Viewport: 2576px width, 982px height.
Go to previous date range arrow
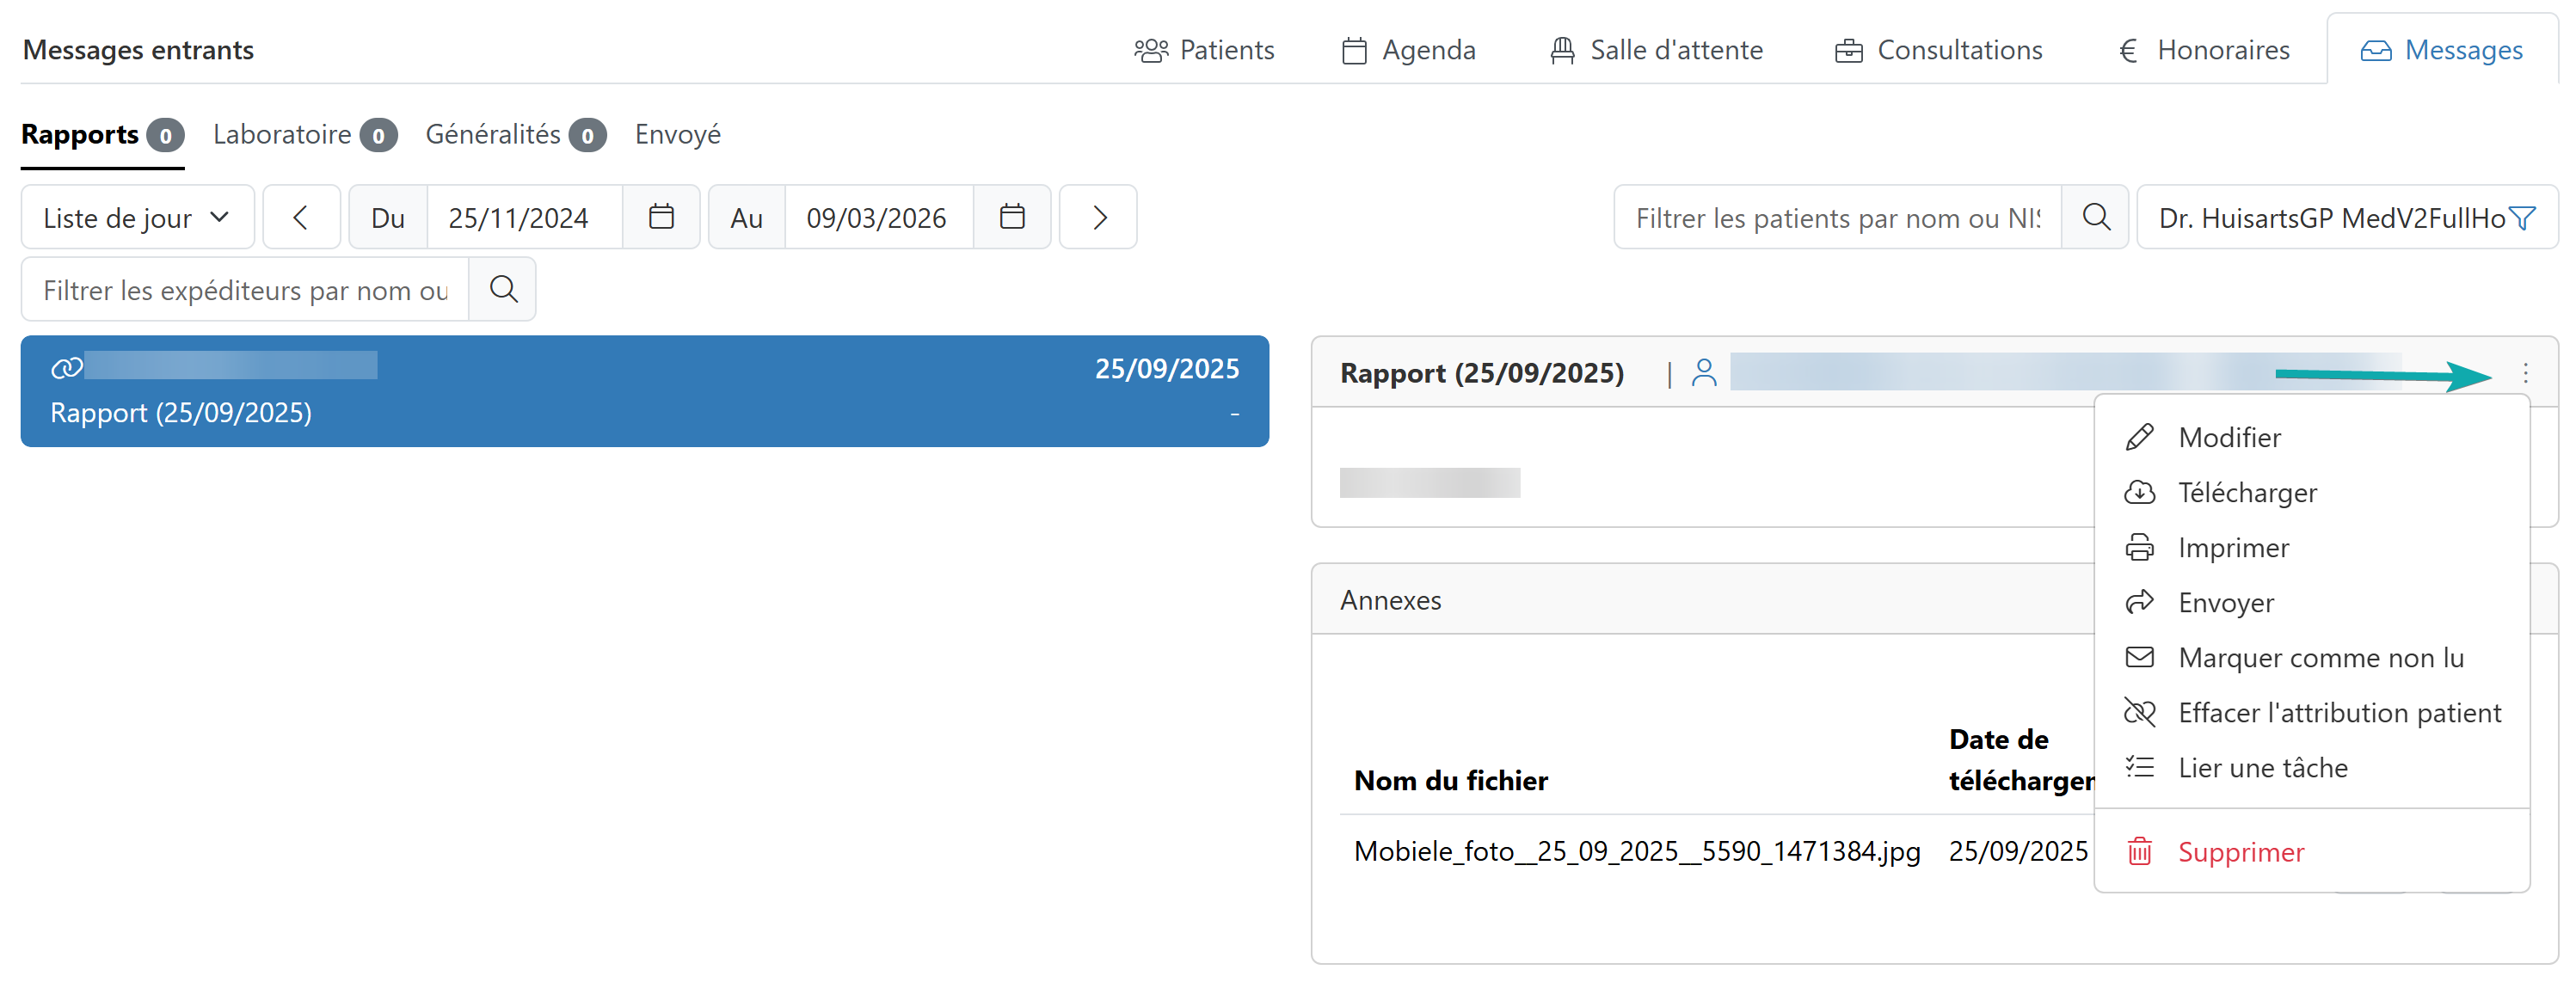(301, 217)
